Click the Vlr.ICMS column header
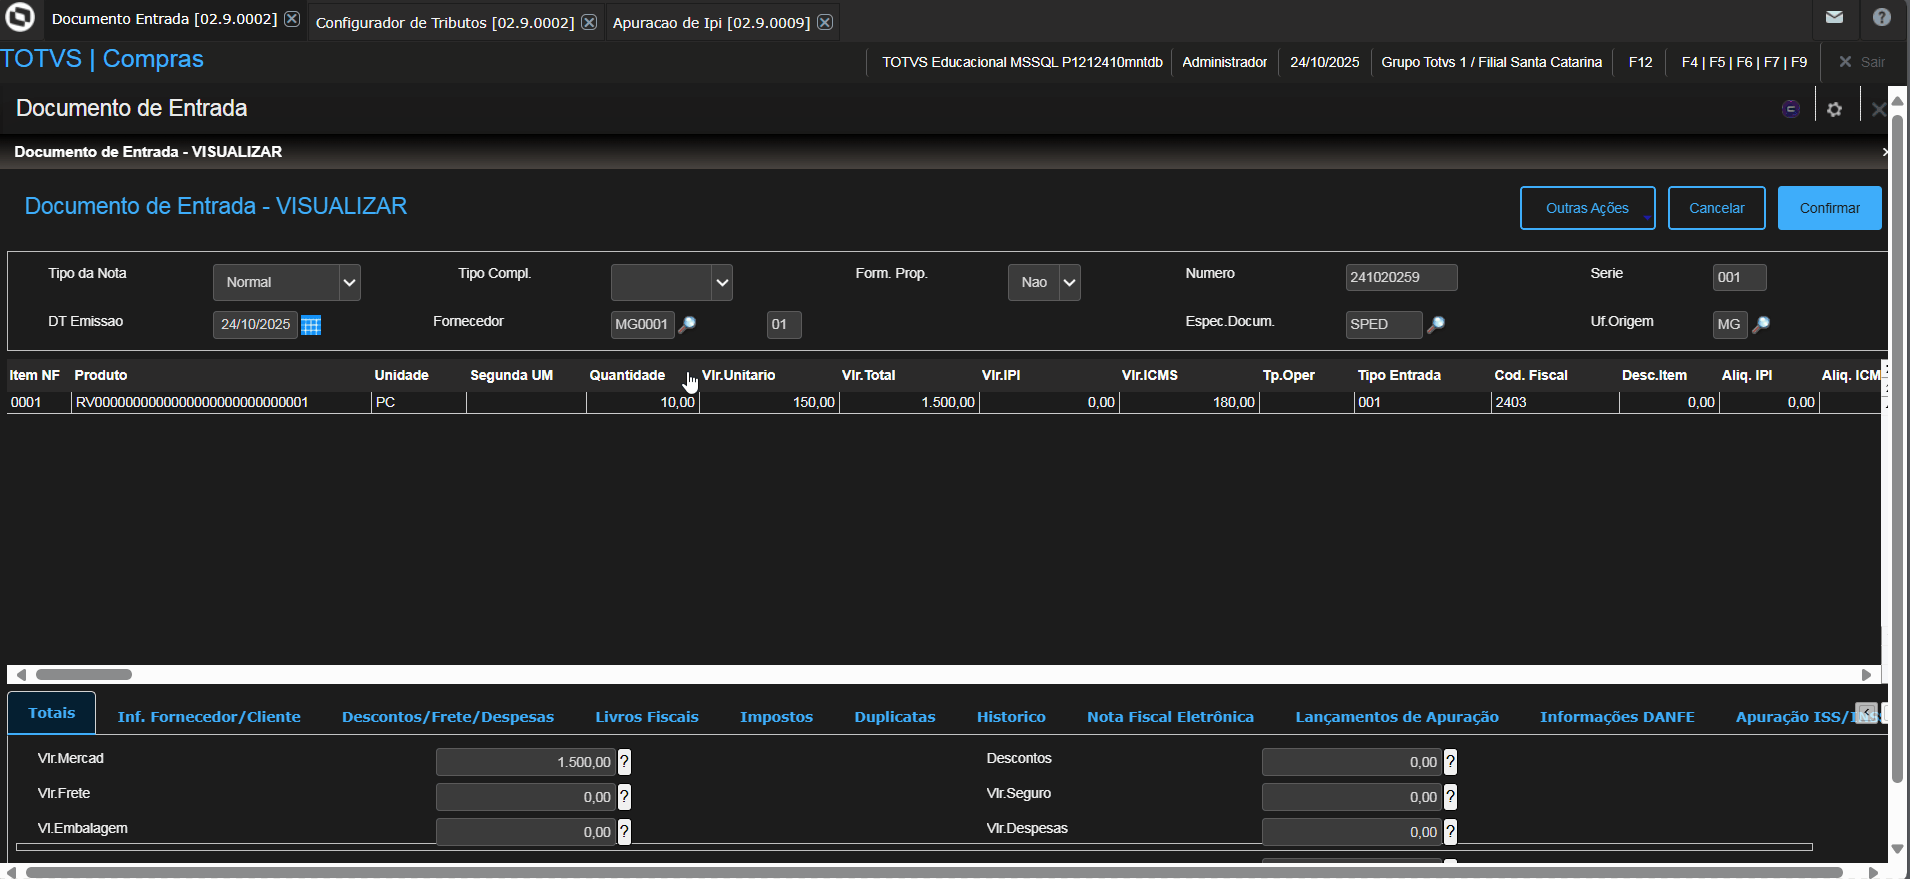The width and height of the screenshot is (1910, 879). click(x=1150, y=375)
